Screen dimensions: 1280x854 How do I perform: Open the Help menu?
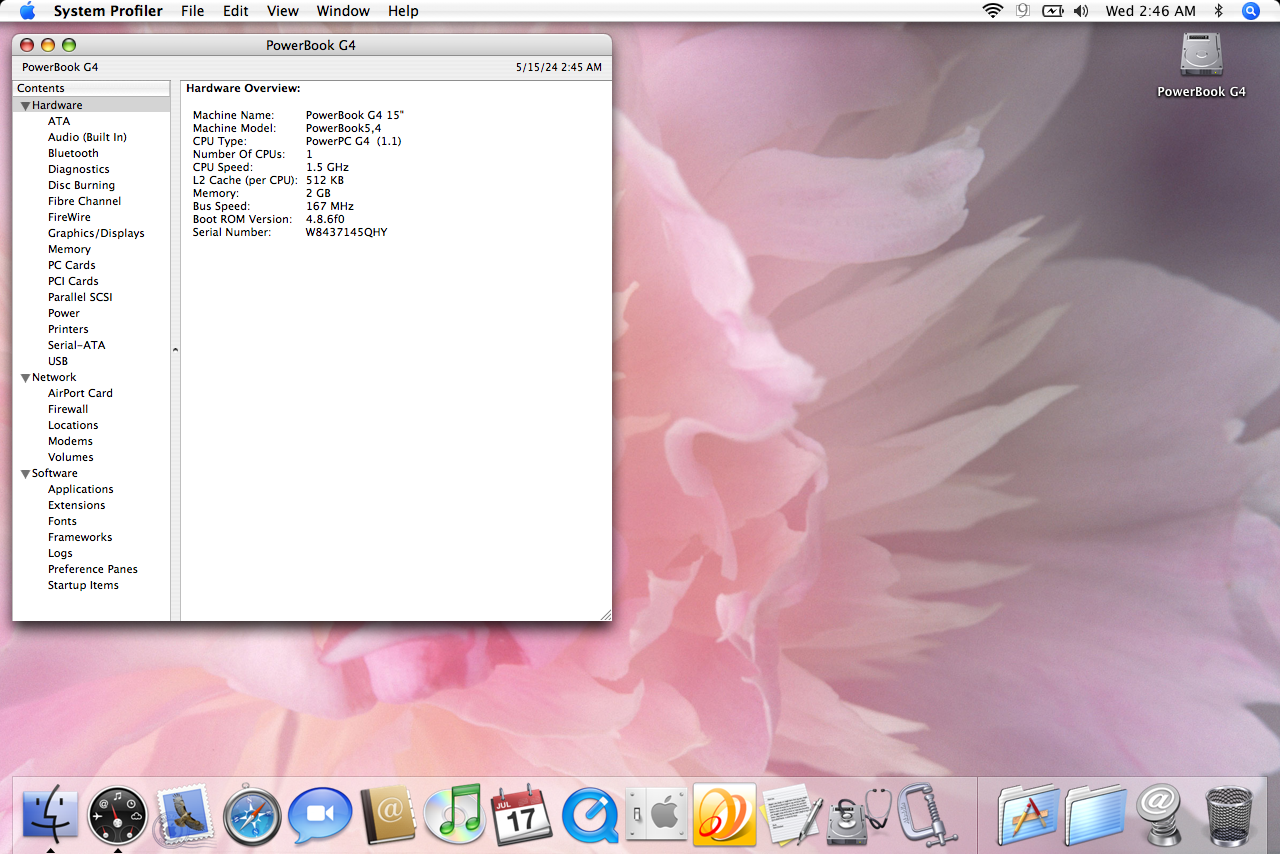[403, 11]
